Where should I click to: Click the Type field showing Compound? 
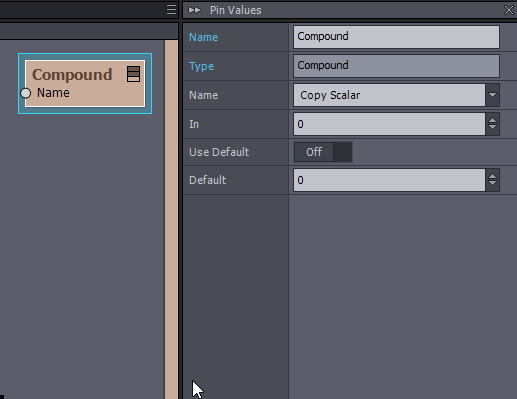coord(396,66)
